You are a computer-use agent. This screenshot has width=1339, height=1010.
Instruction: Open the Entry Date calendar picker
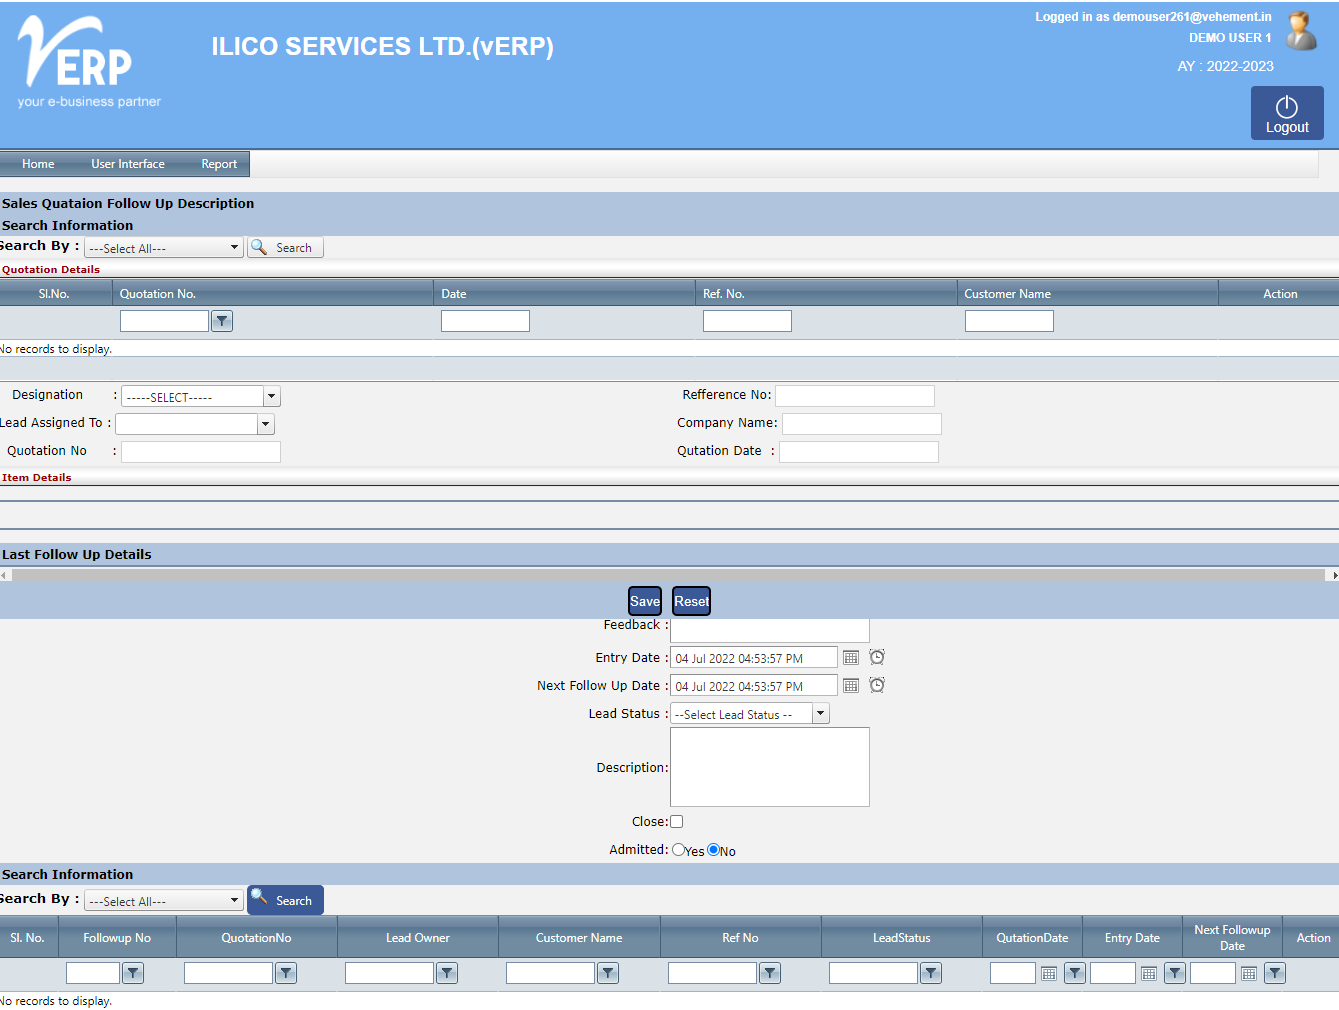(851, 657)
